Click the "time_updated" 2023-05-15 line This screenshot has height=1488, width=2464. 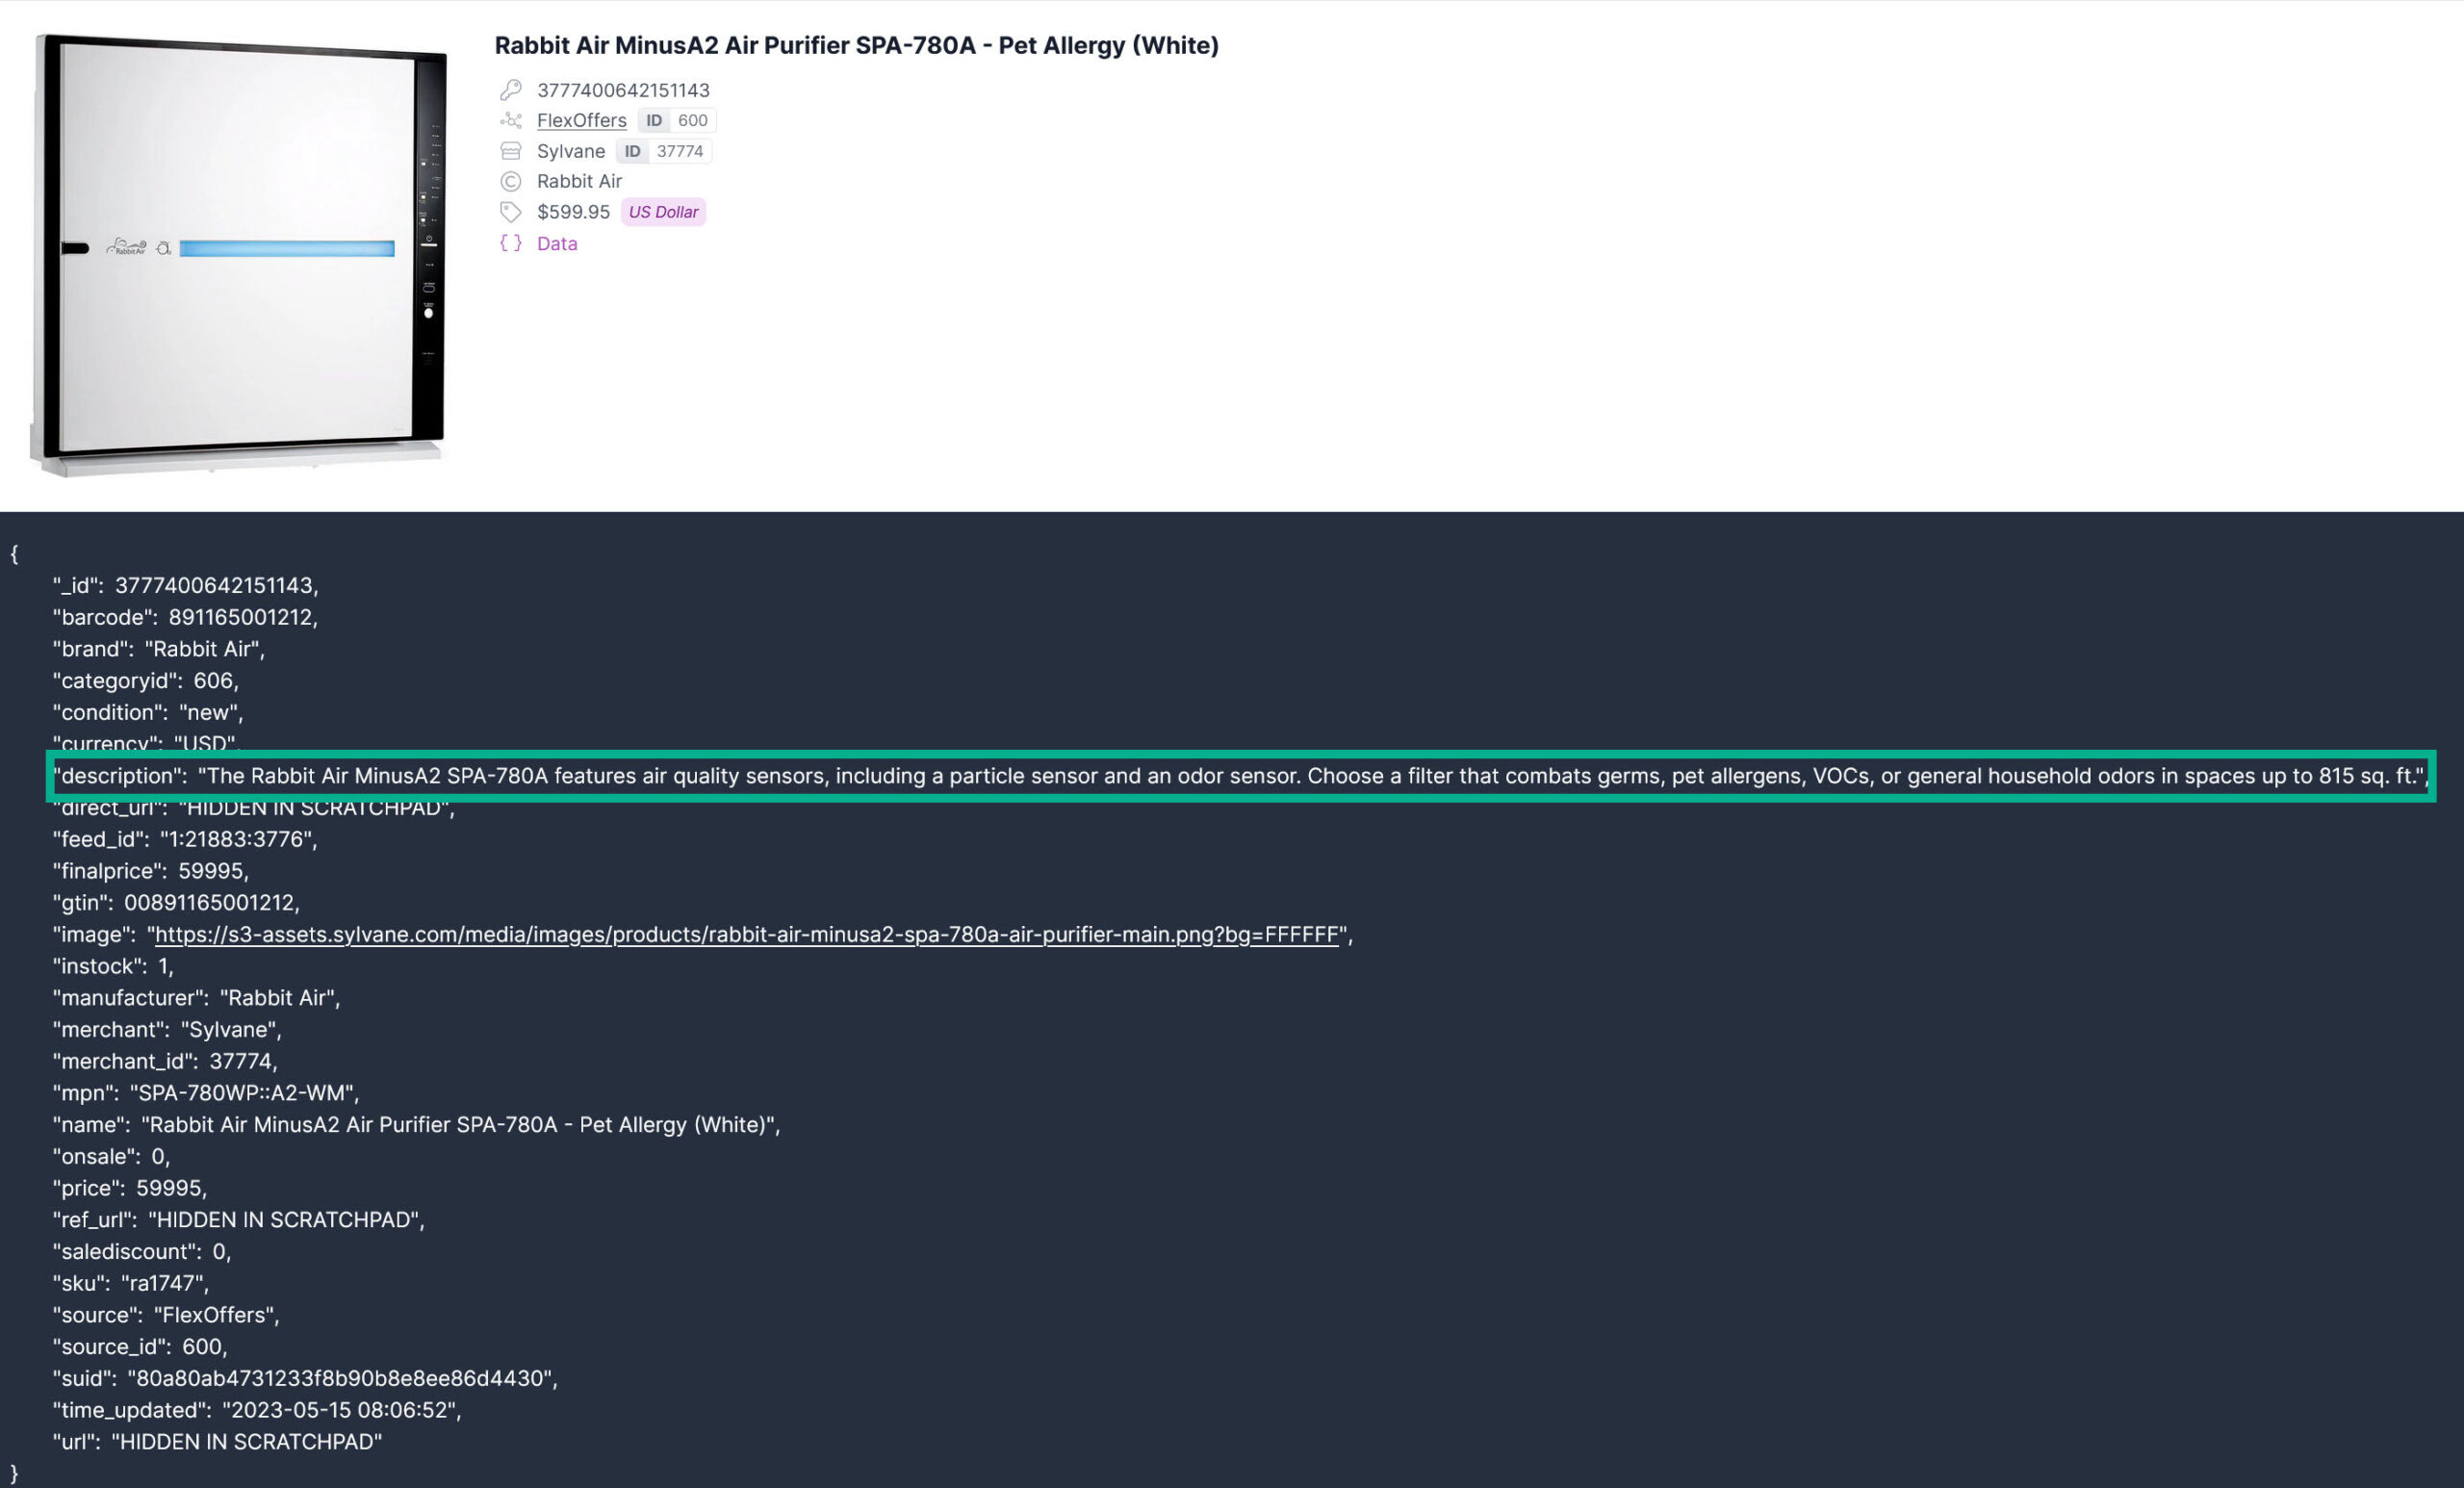(x=257, y=1410)
